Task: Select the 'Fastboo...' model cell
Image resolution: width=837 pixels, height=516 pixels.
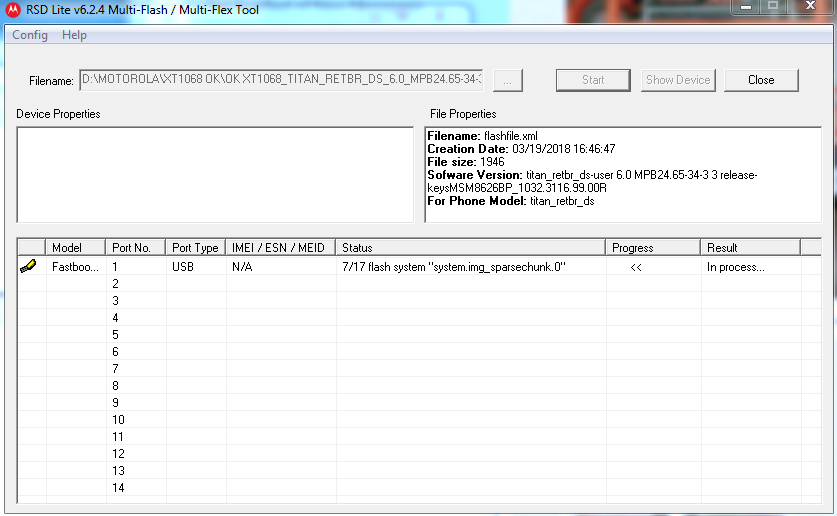Action: 75,267
